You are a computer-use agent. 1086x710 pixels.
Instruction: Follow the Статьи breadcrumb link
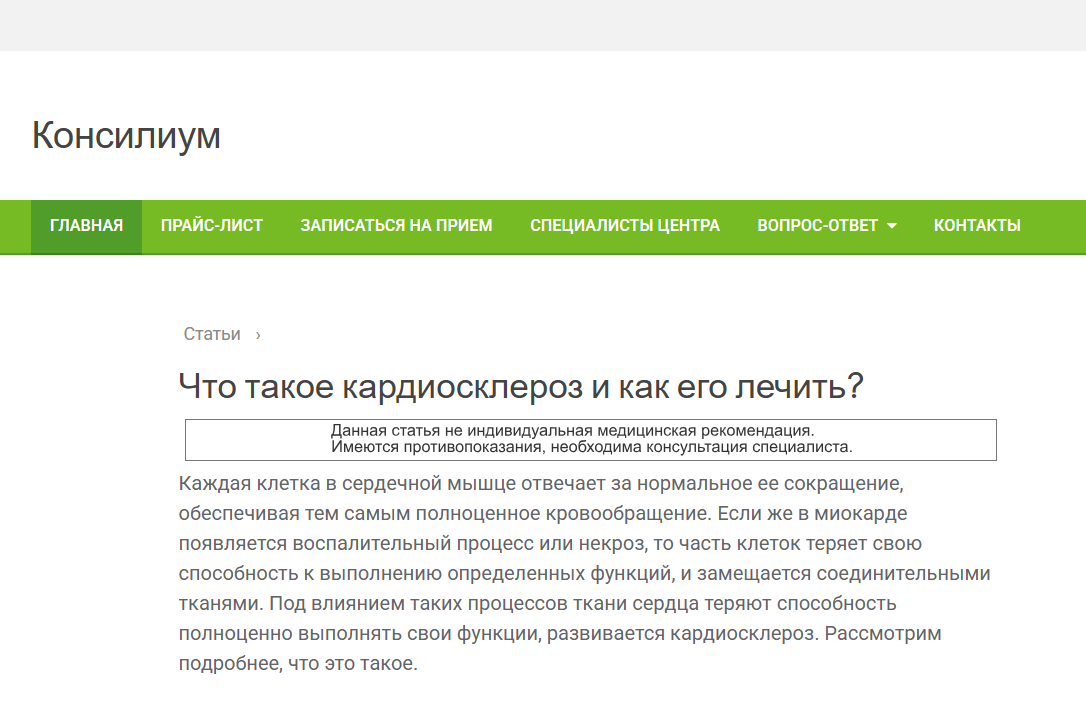212,335
